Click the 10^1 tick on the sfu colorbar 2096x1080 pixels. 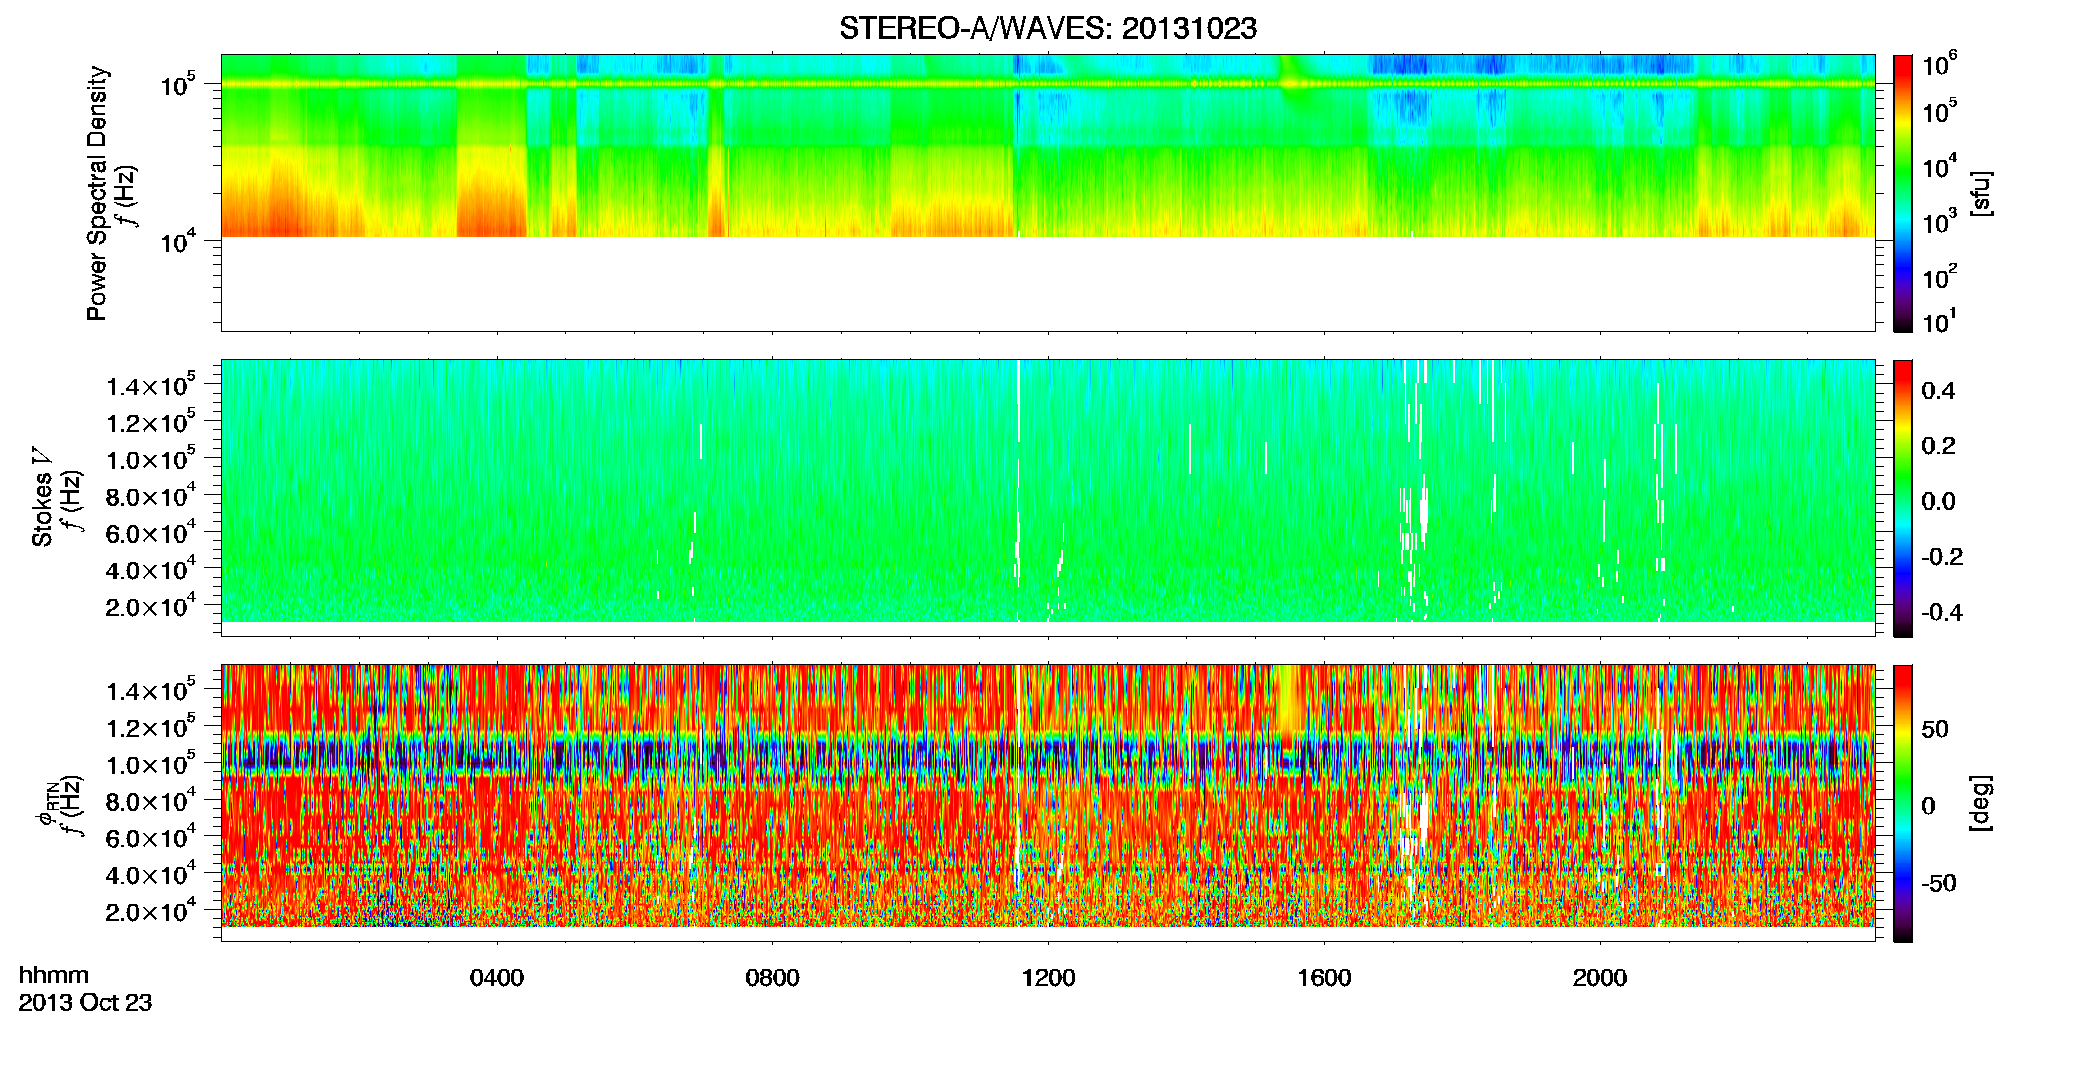[1939, 322]
